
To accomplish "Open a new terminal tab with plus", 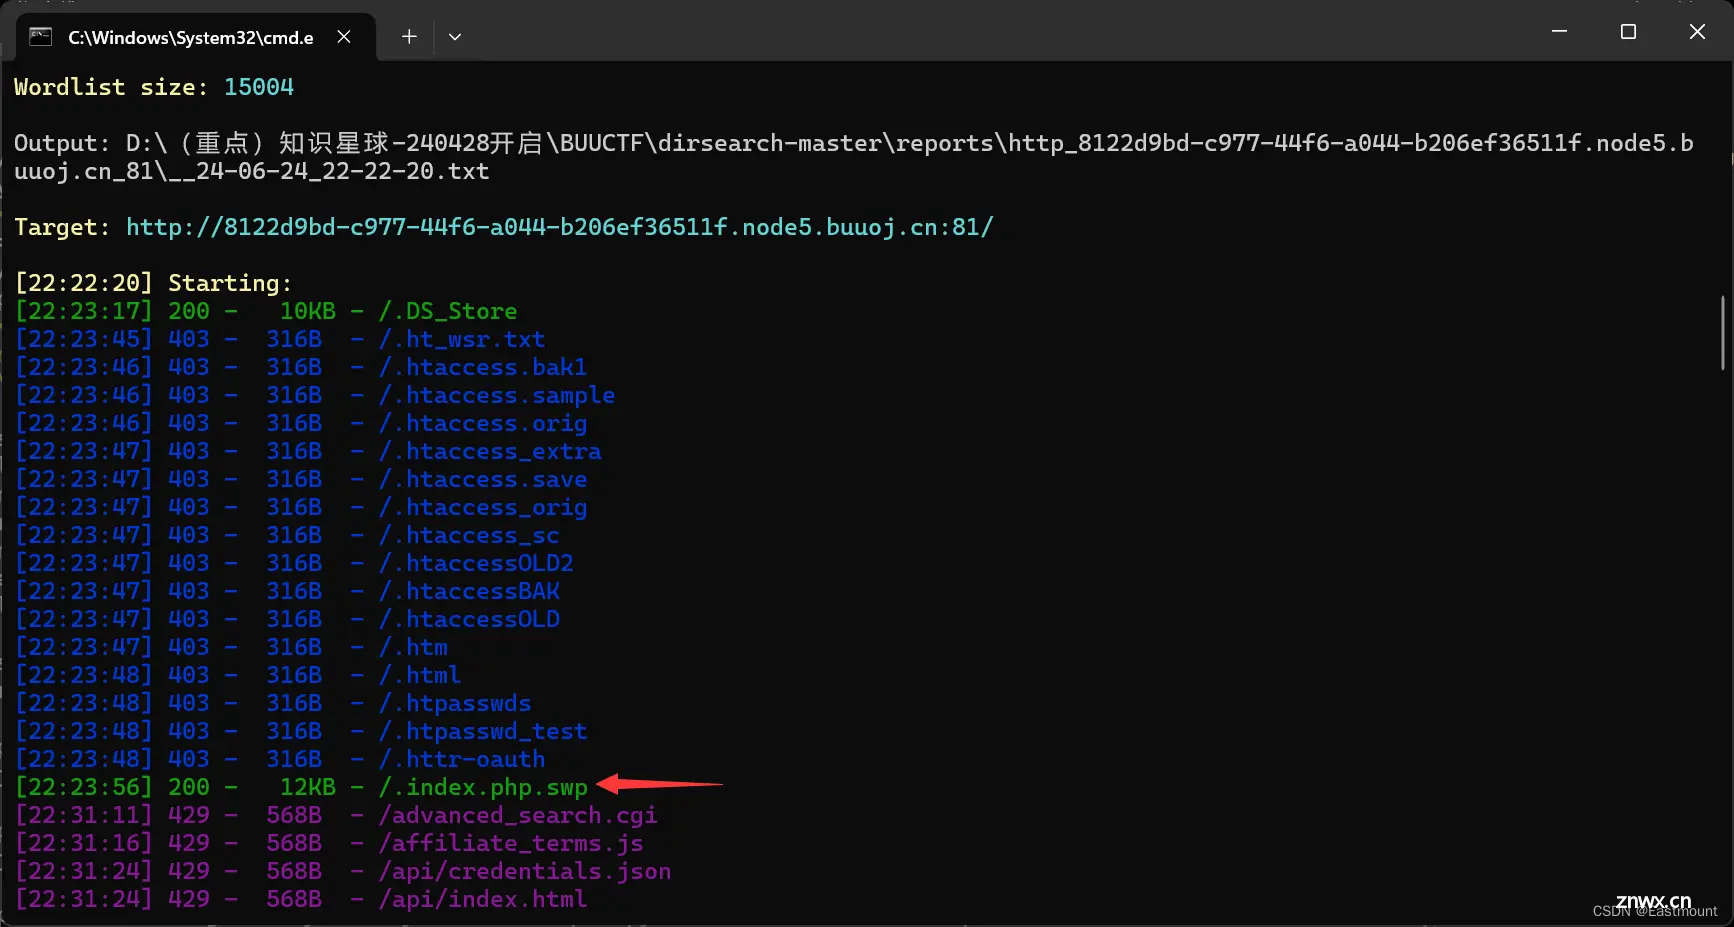I will click(x=409, y=37).
